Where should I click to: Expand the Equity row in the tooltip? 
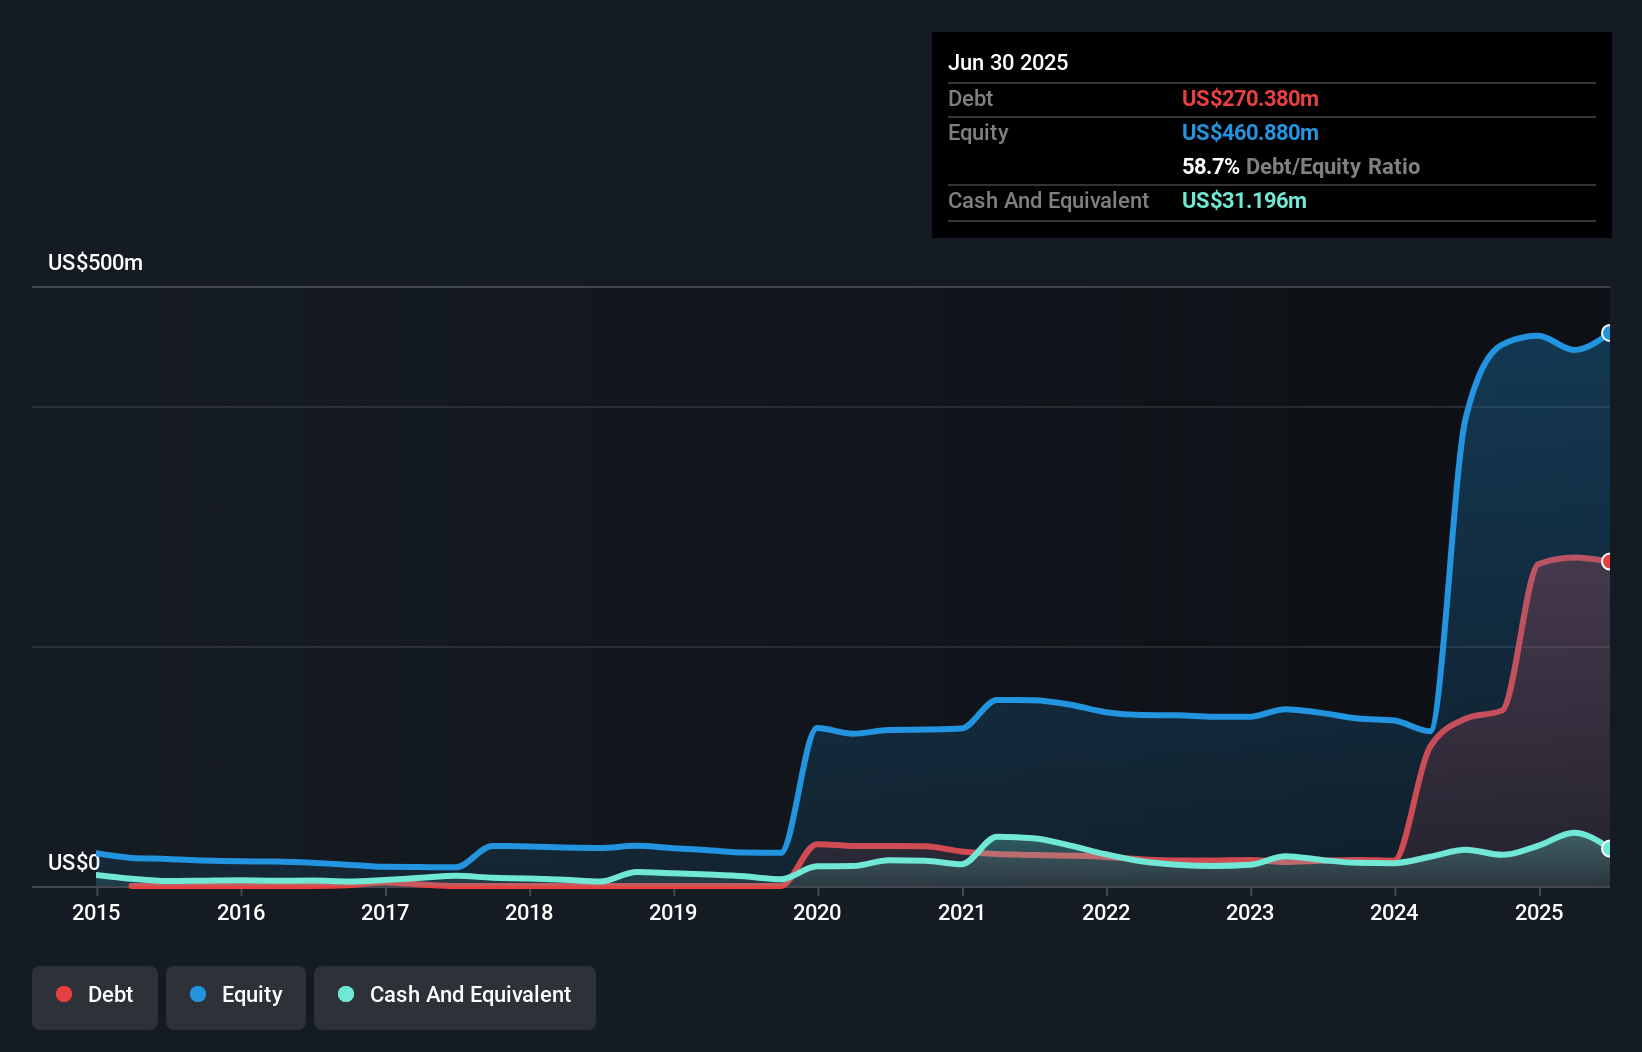977,132
